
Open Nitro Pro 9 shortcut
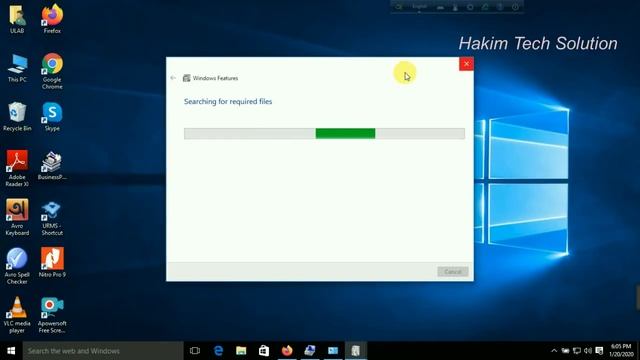click(x=52, y=262)
